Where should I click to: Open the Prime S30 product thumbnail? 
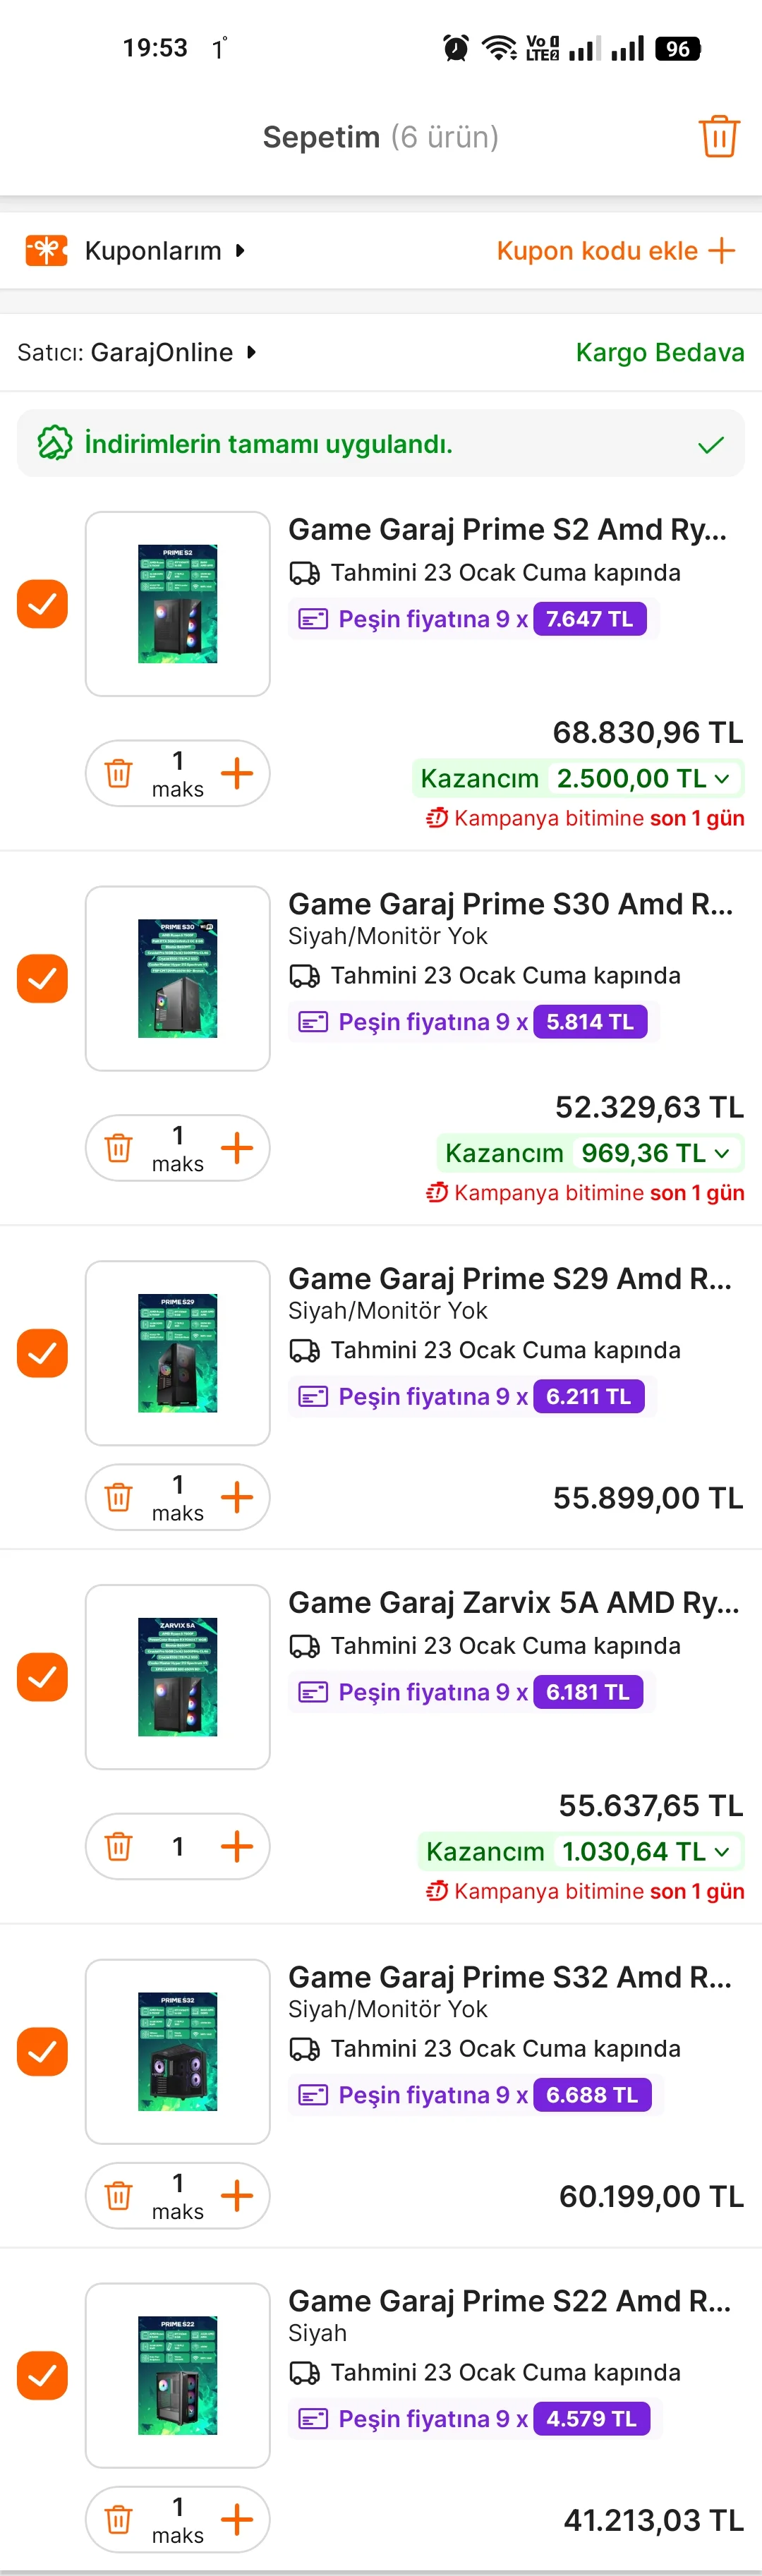click(x=178, y=978)
